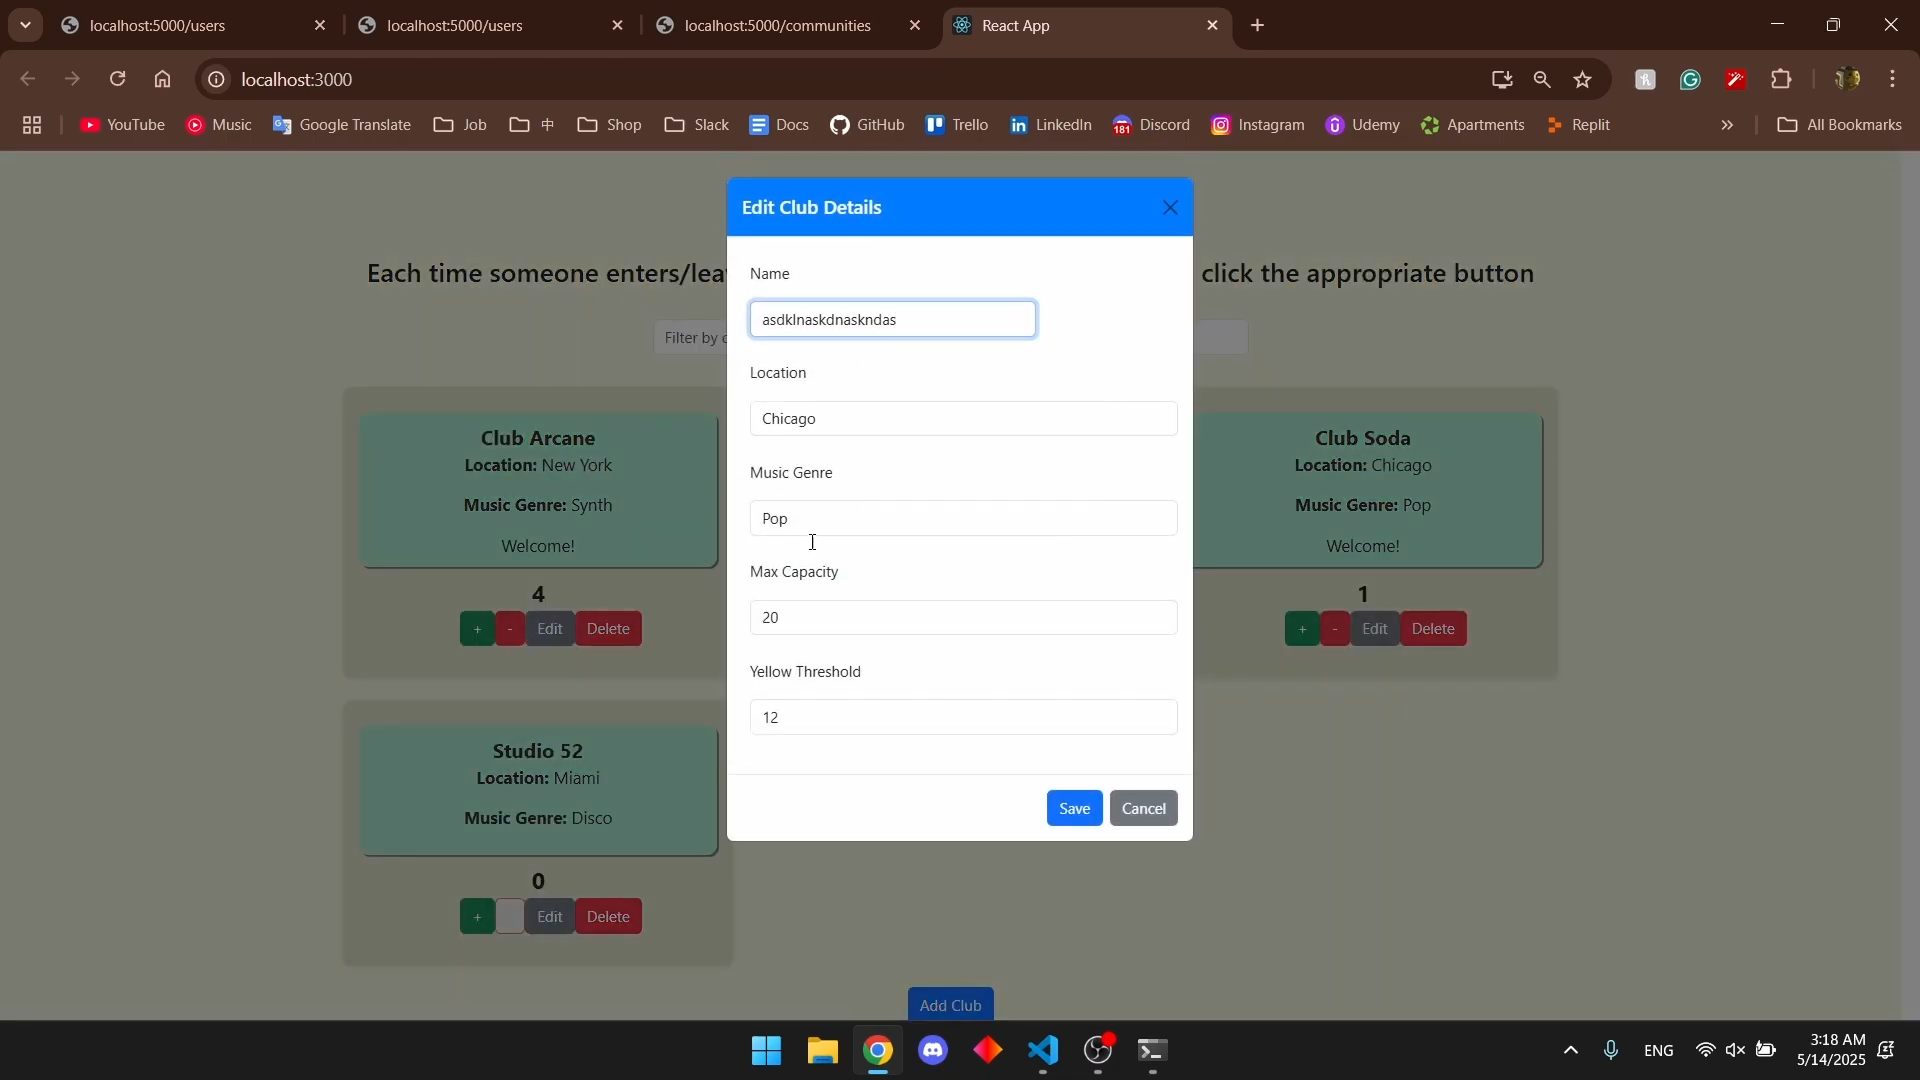Viewport: 1920px width, 1080px height.
Task: Open the Job bookmarks folder
Action: pos(460,125)
